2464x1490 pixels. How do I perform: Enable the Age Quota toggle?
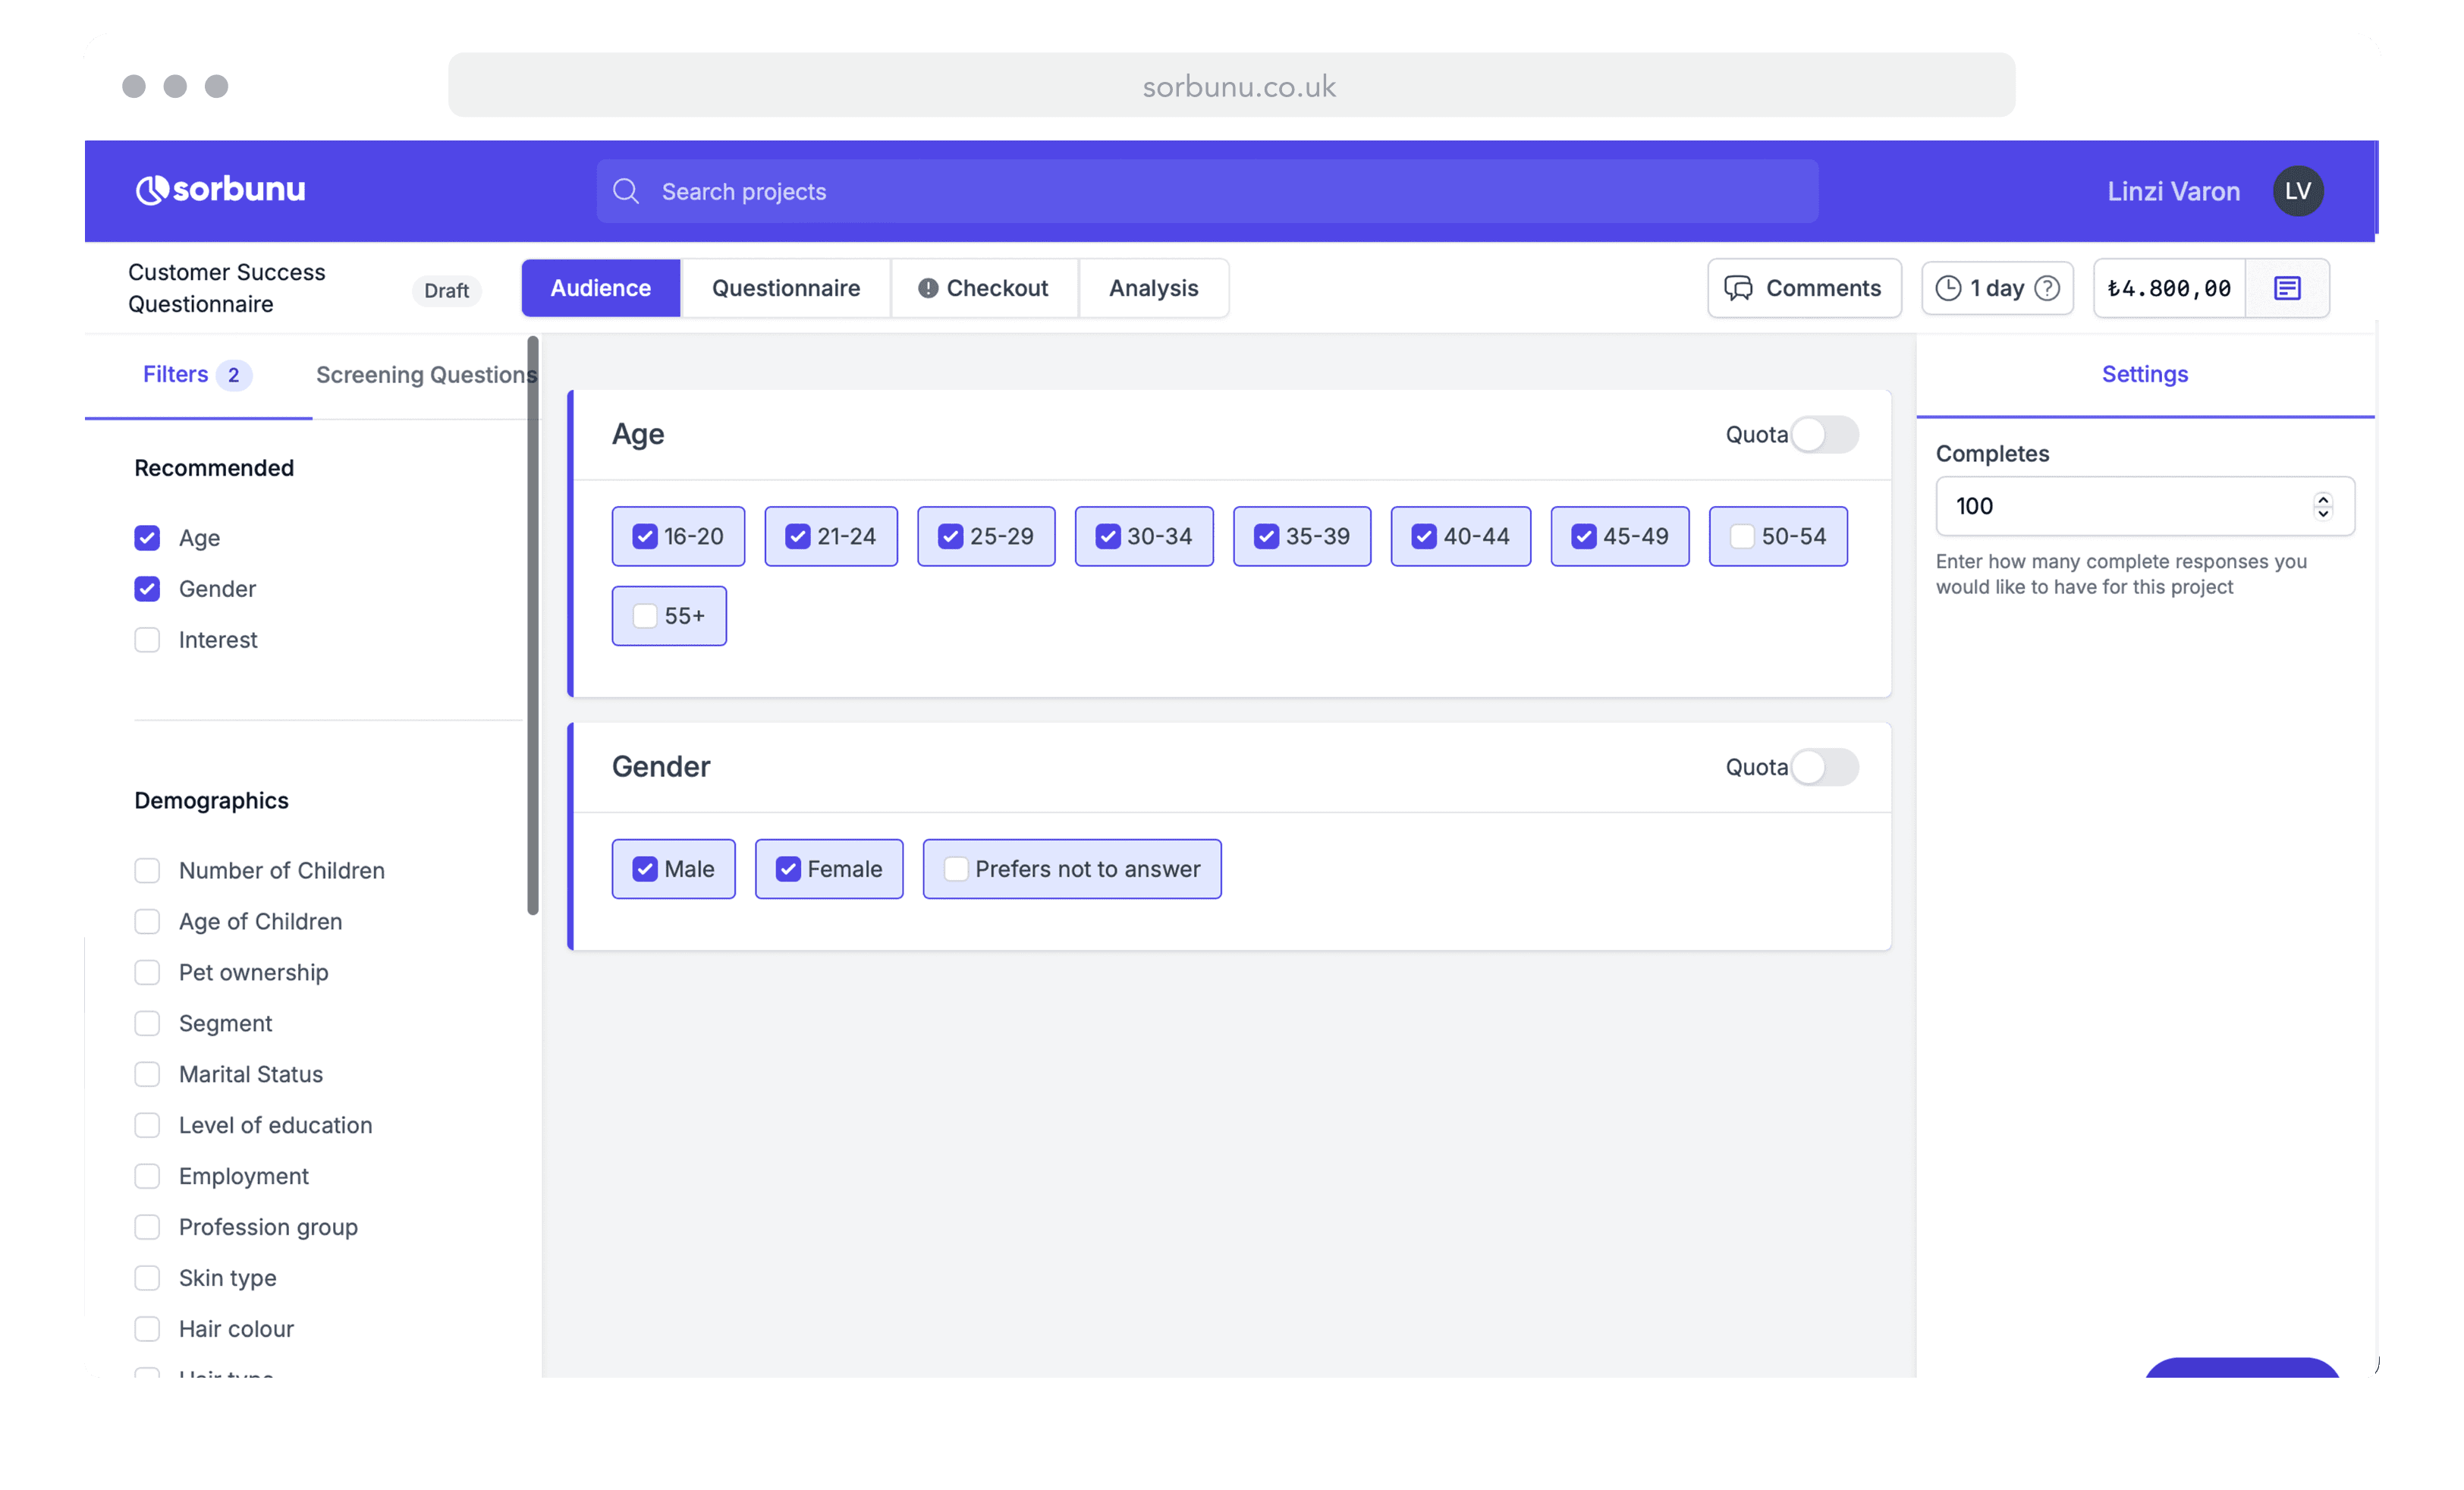click(1824, 435)
